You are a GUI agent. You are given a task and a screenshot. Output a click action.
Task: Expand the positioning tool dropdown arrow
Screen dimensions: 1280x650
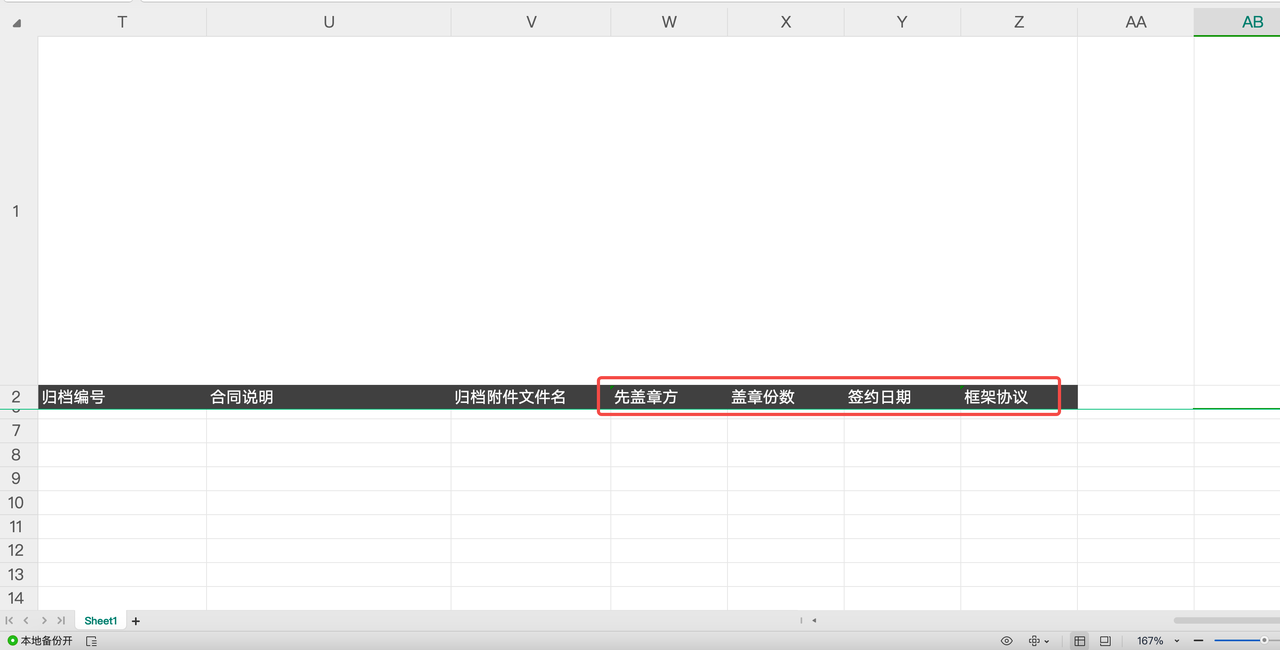coord(1046,640)
